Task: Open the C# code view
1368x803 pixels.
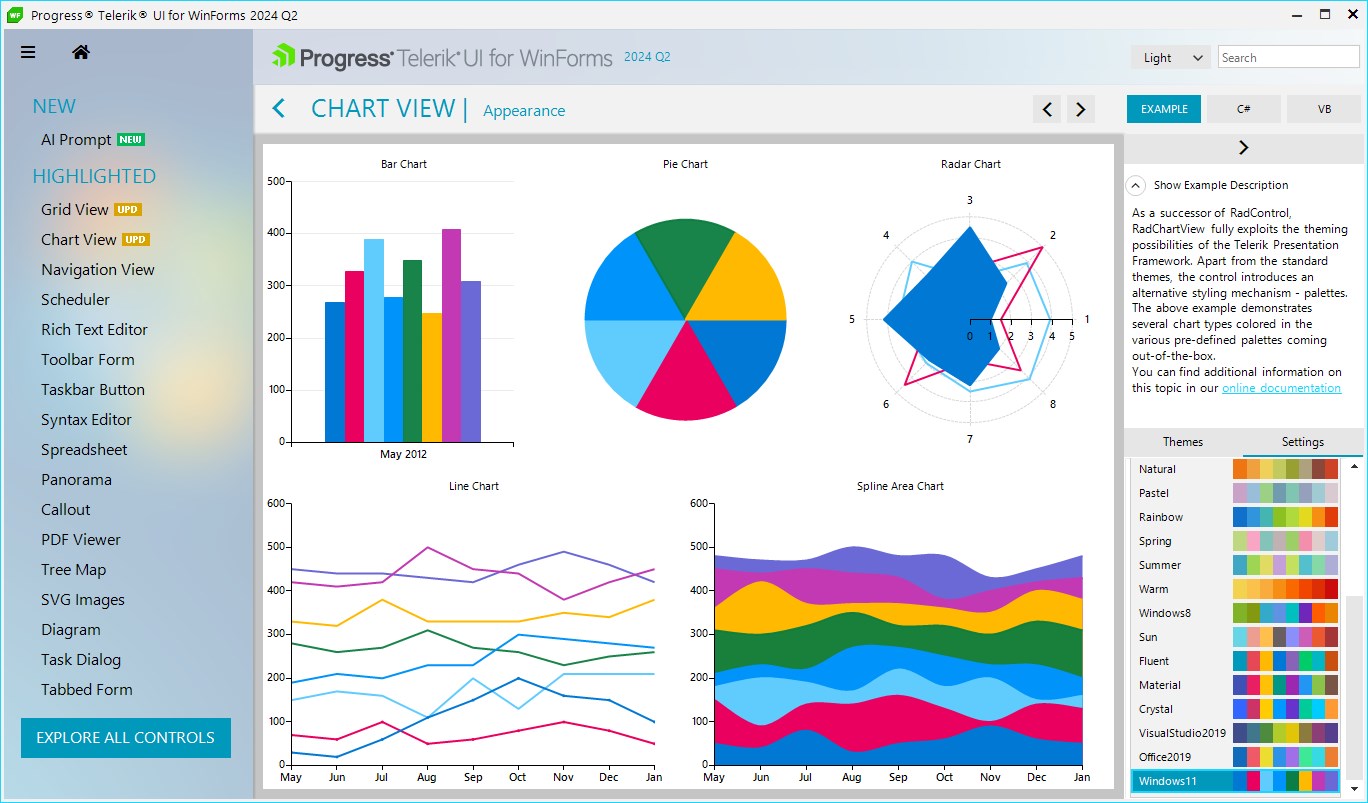Action: click(x=1244, y=109)
